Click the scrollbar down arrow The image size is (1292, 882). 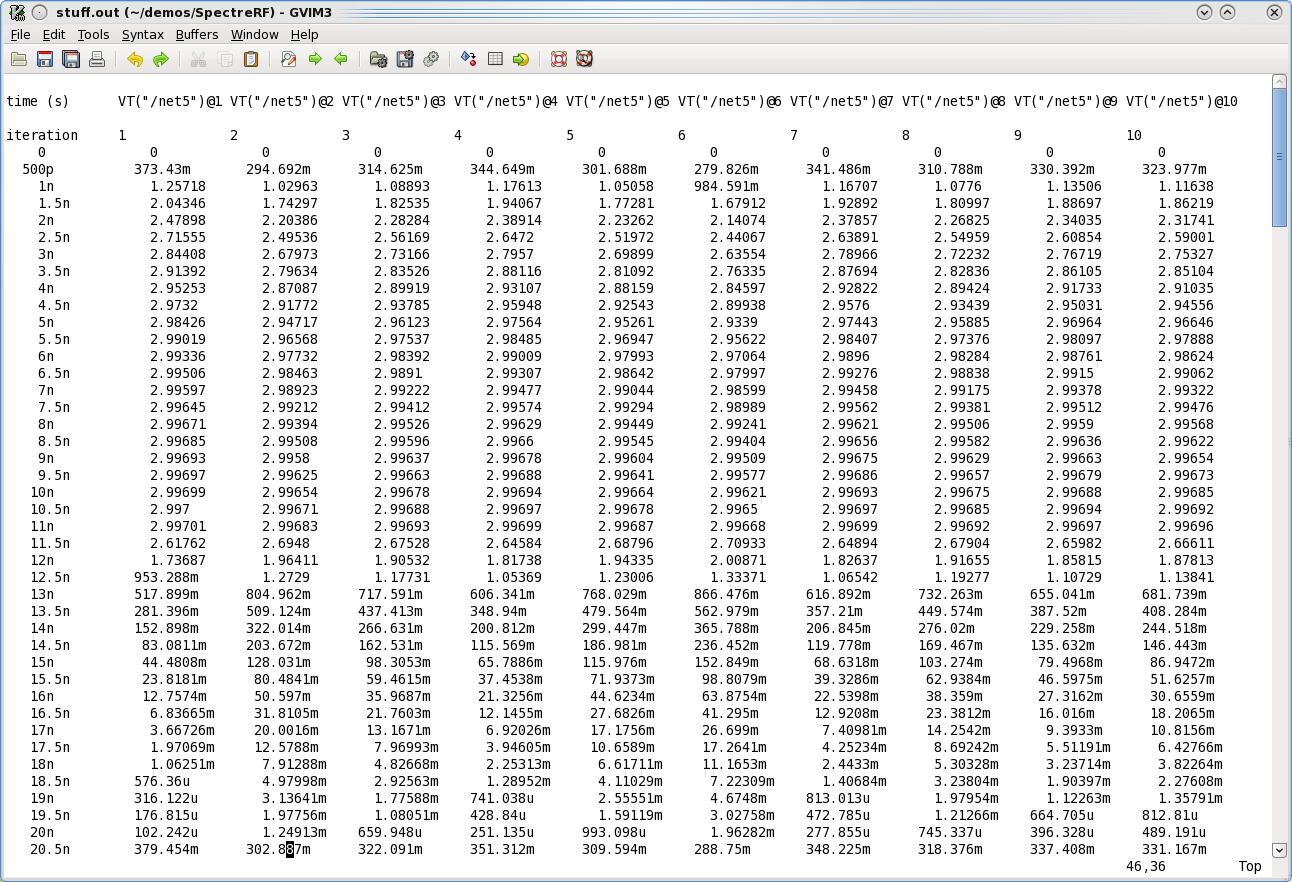(1279, 850)
